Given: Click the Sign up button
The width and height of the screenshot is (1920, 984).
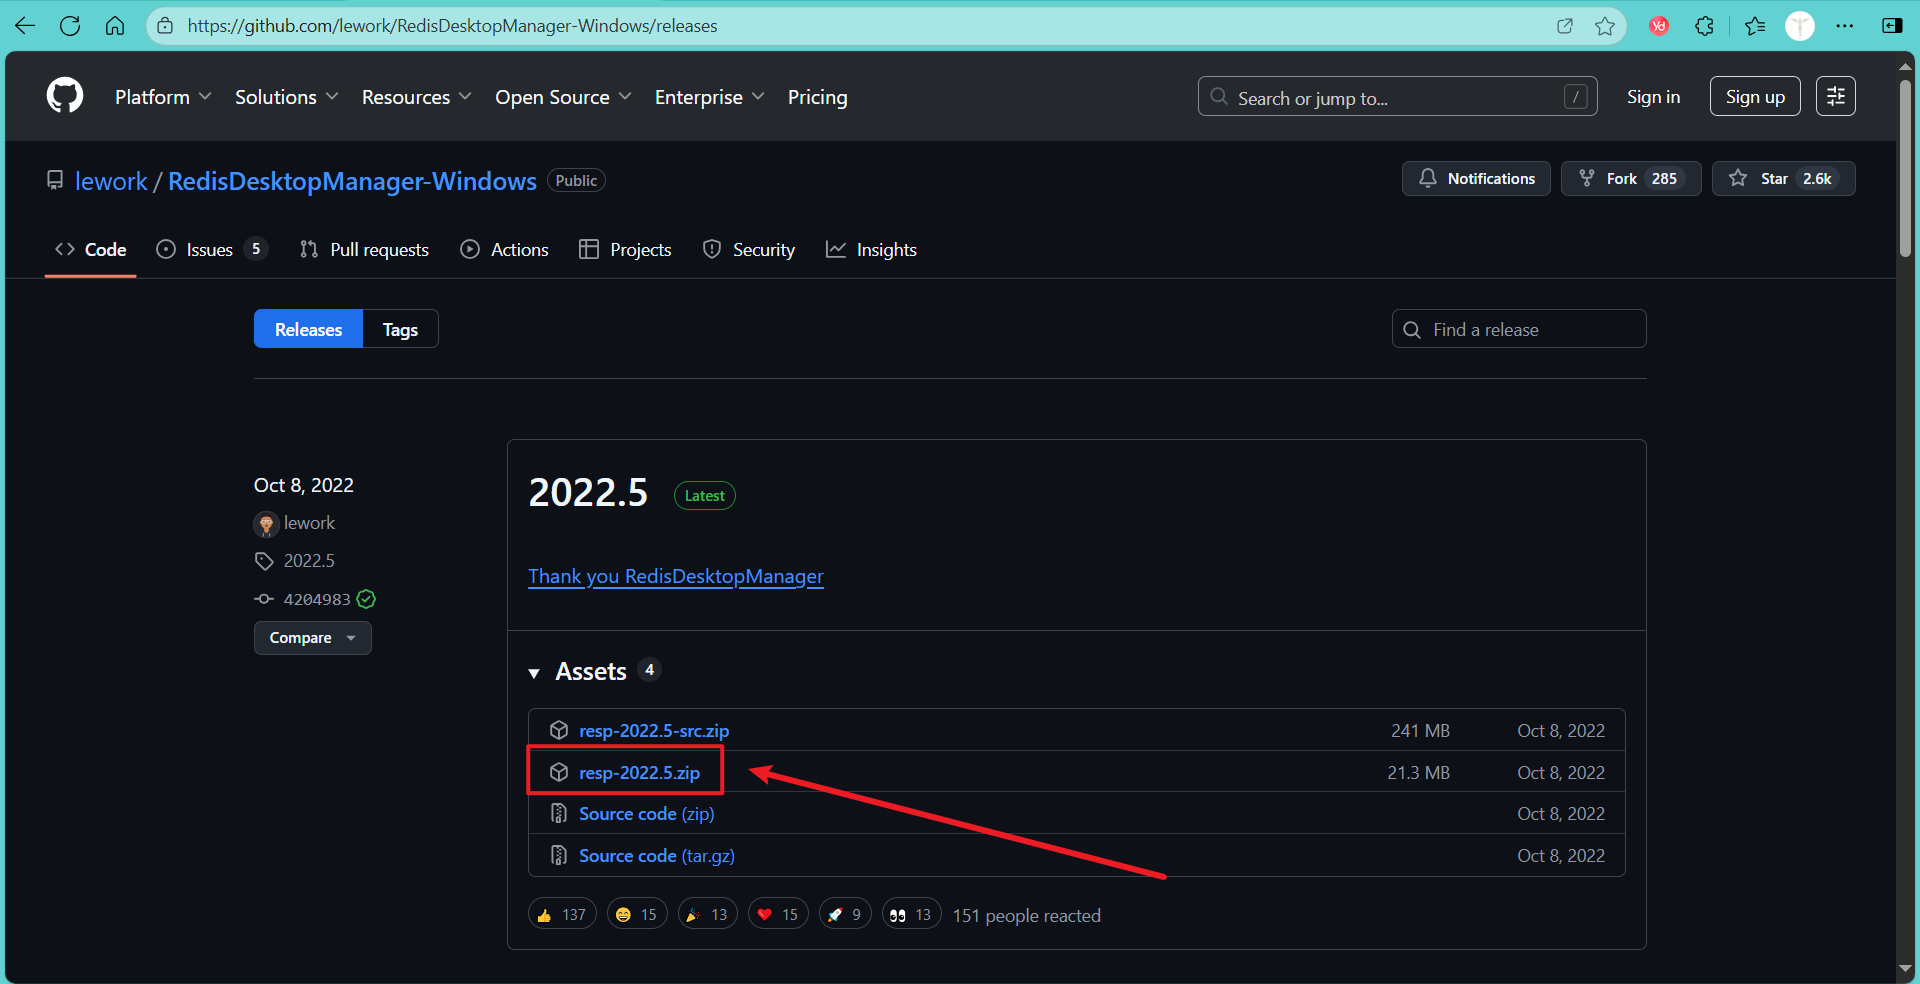Looking at the screenshot, I should (1755, 96).
